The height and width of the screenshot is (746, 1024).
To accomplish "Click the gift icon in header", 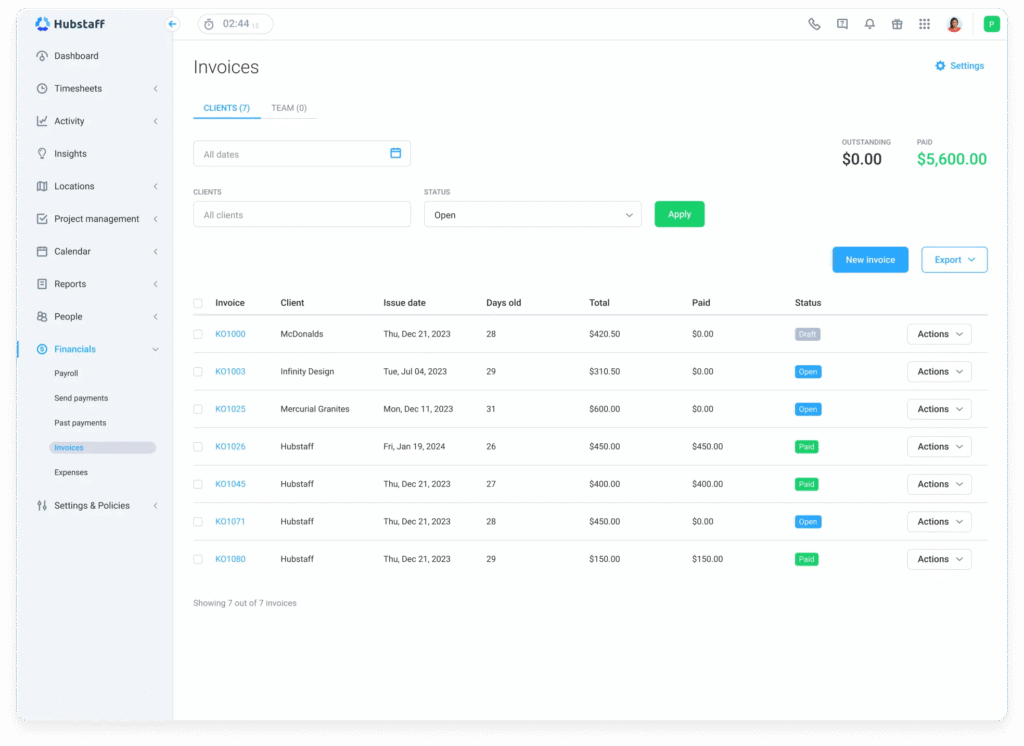I will point(897,24).
